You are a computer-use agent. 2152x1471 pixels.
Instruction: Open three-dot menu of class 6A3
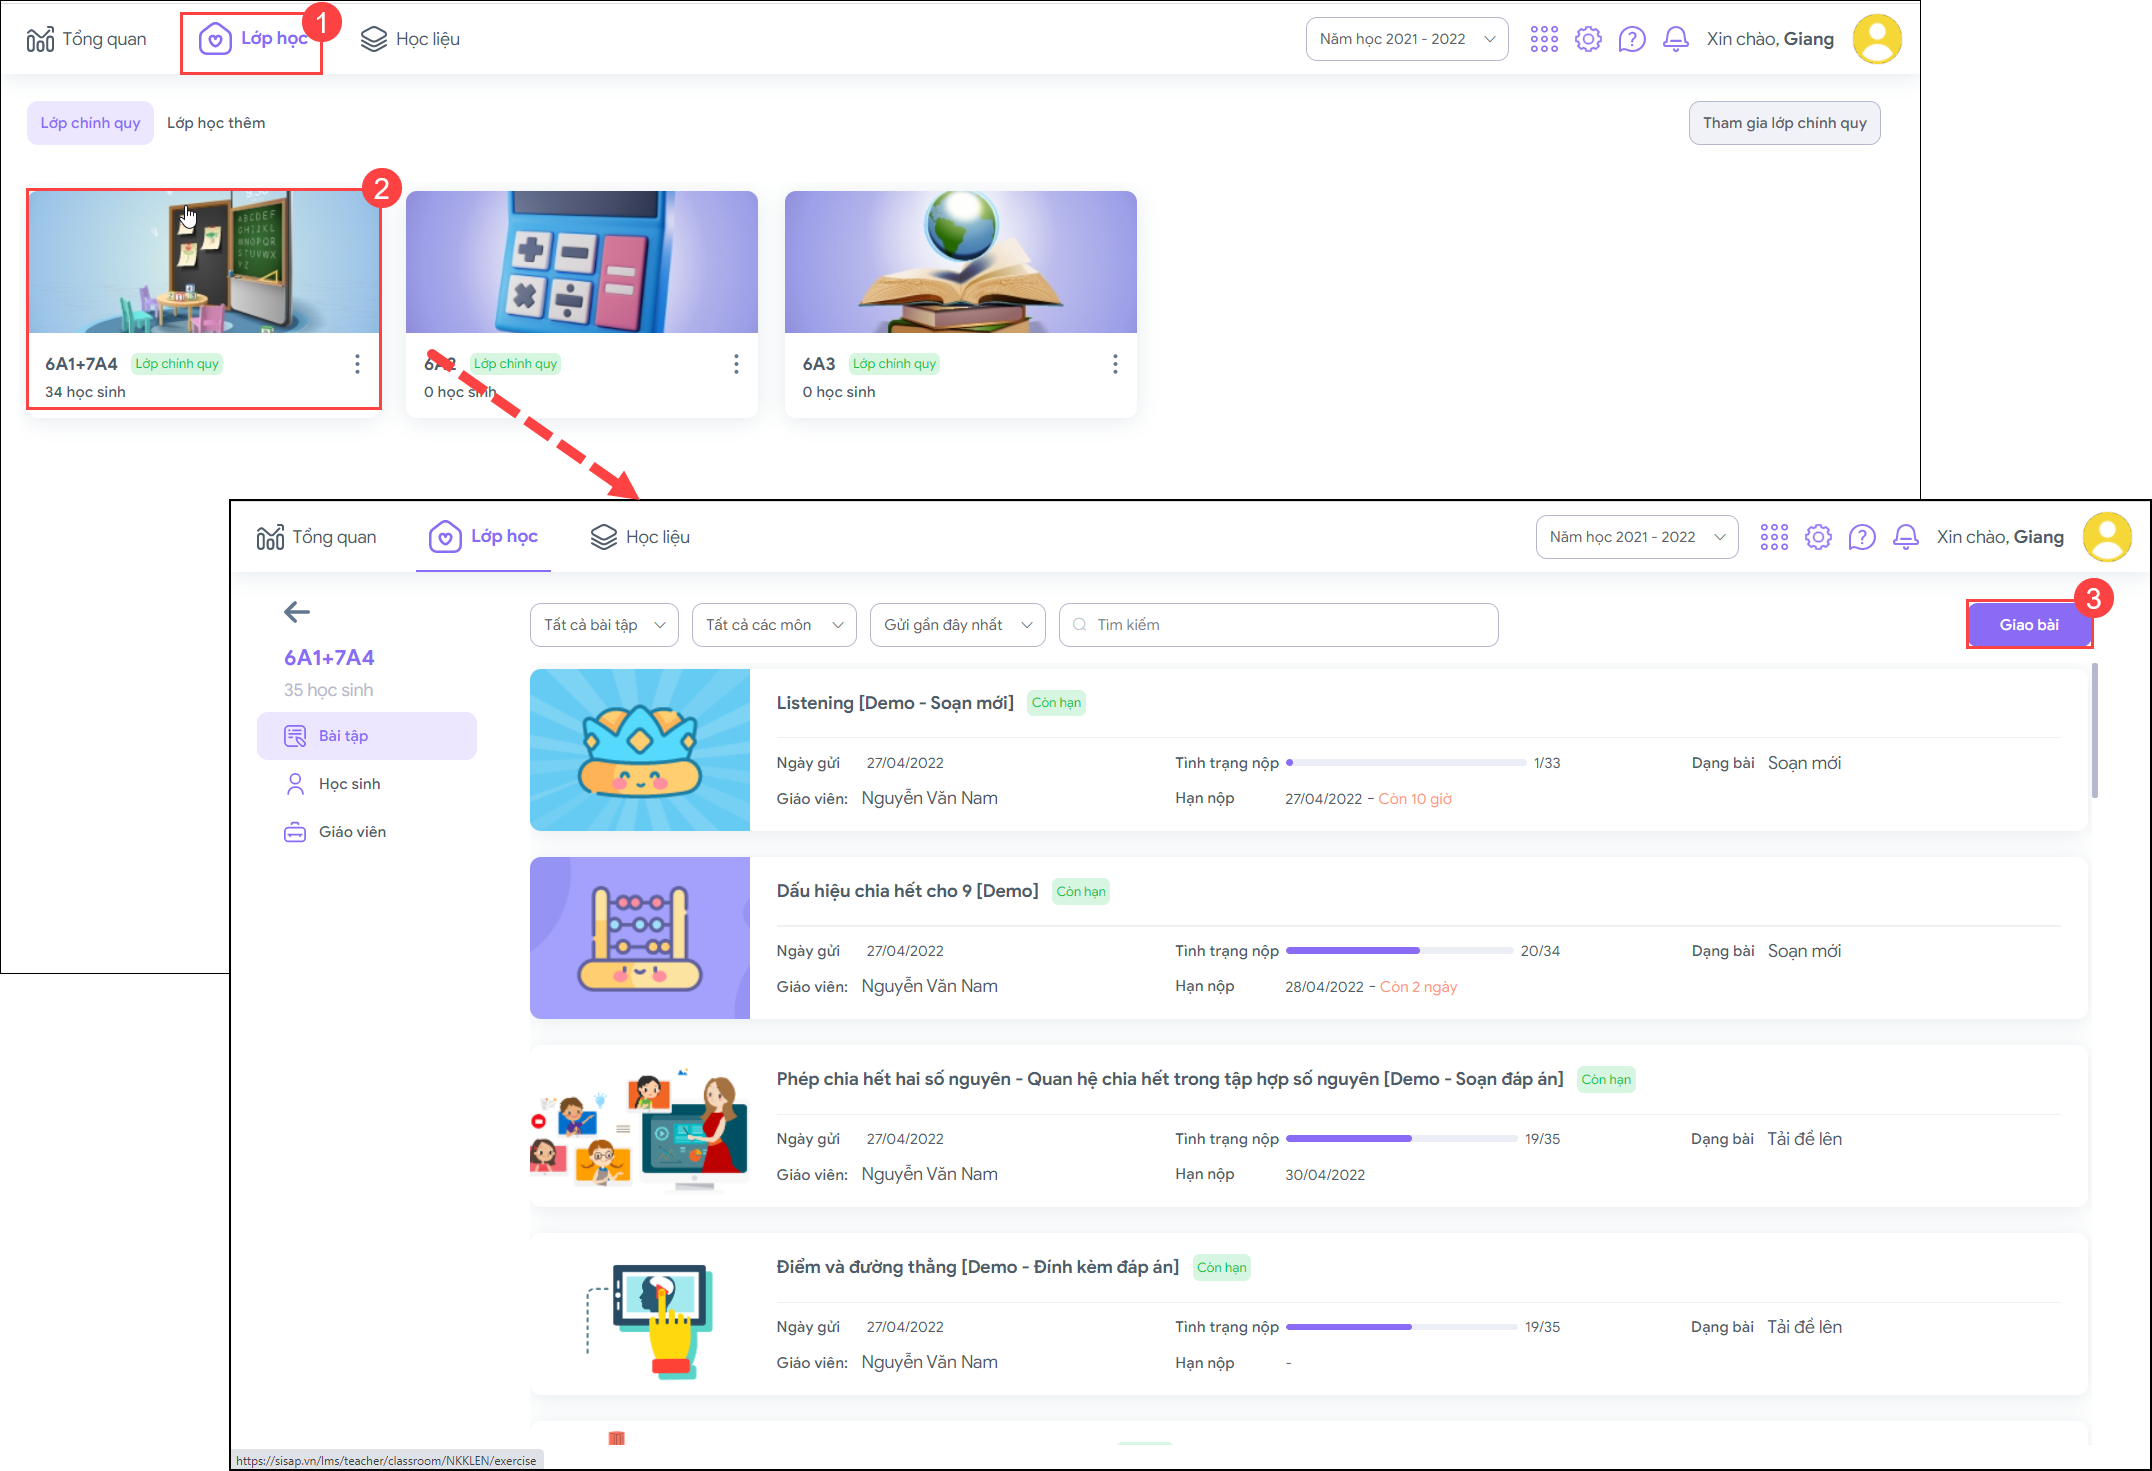point(1115,364)
